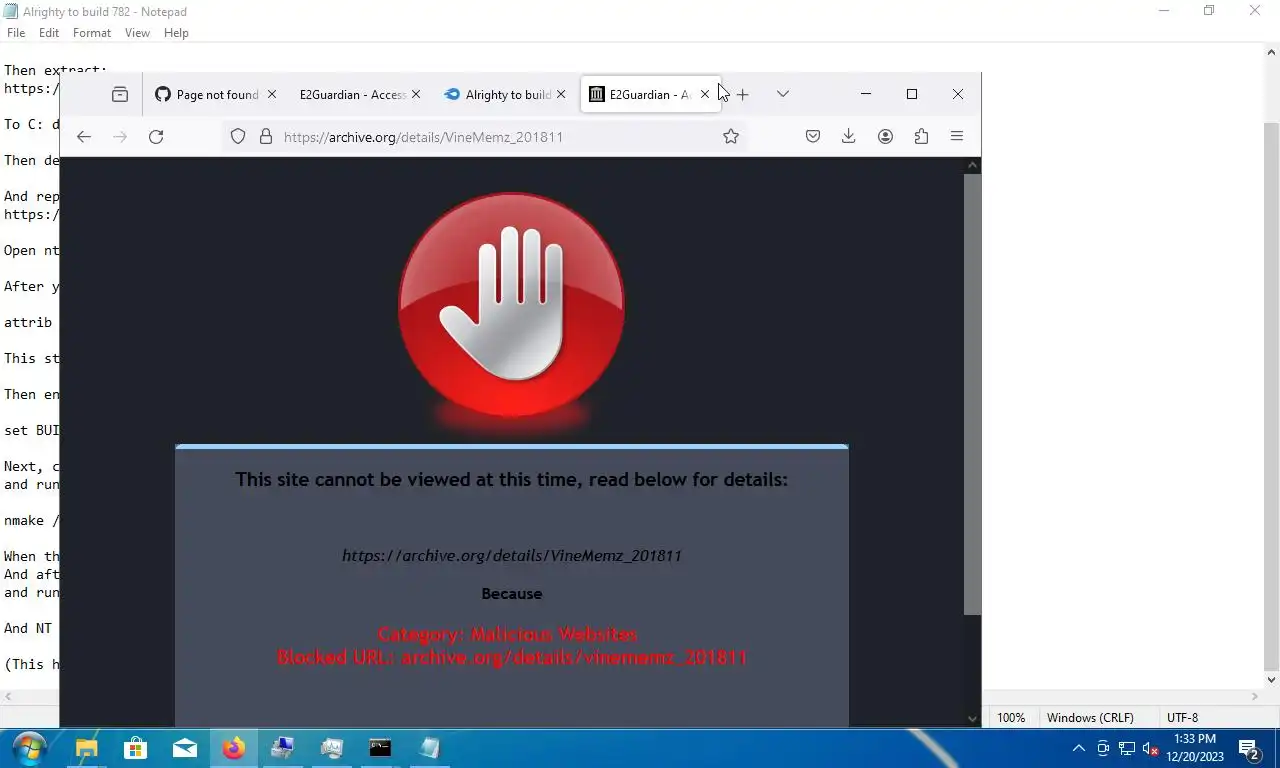Open Notepad Format menu
Screen dimensions: 1280x768
(92, 33)
